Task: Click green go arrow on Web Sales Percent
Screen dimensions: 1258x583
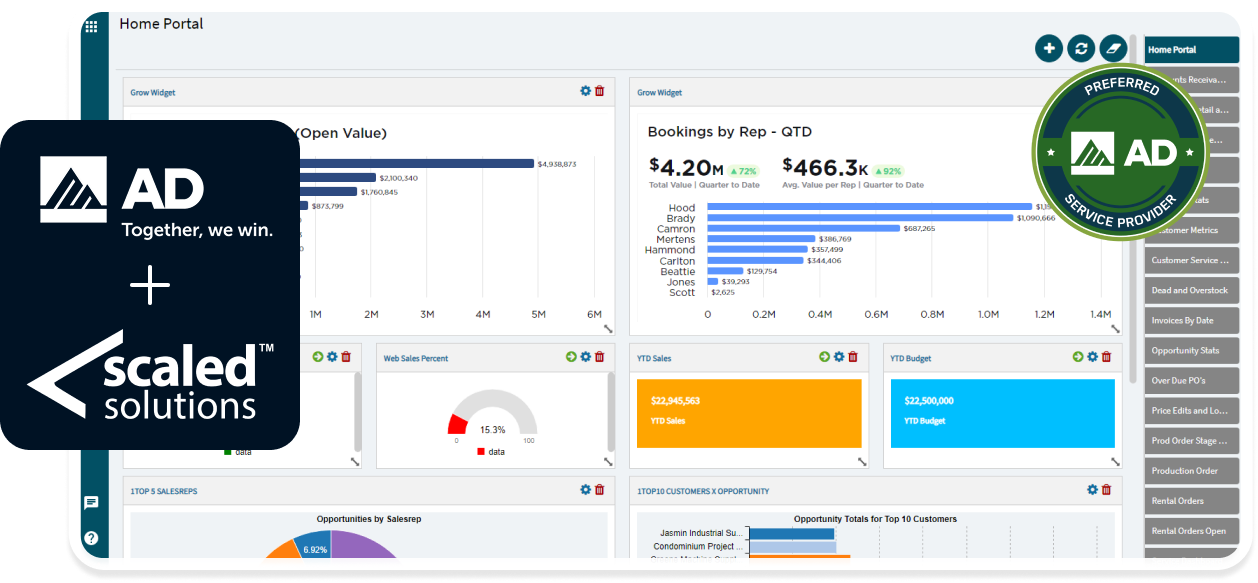Action: click(x=571, y=356)
